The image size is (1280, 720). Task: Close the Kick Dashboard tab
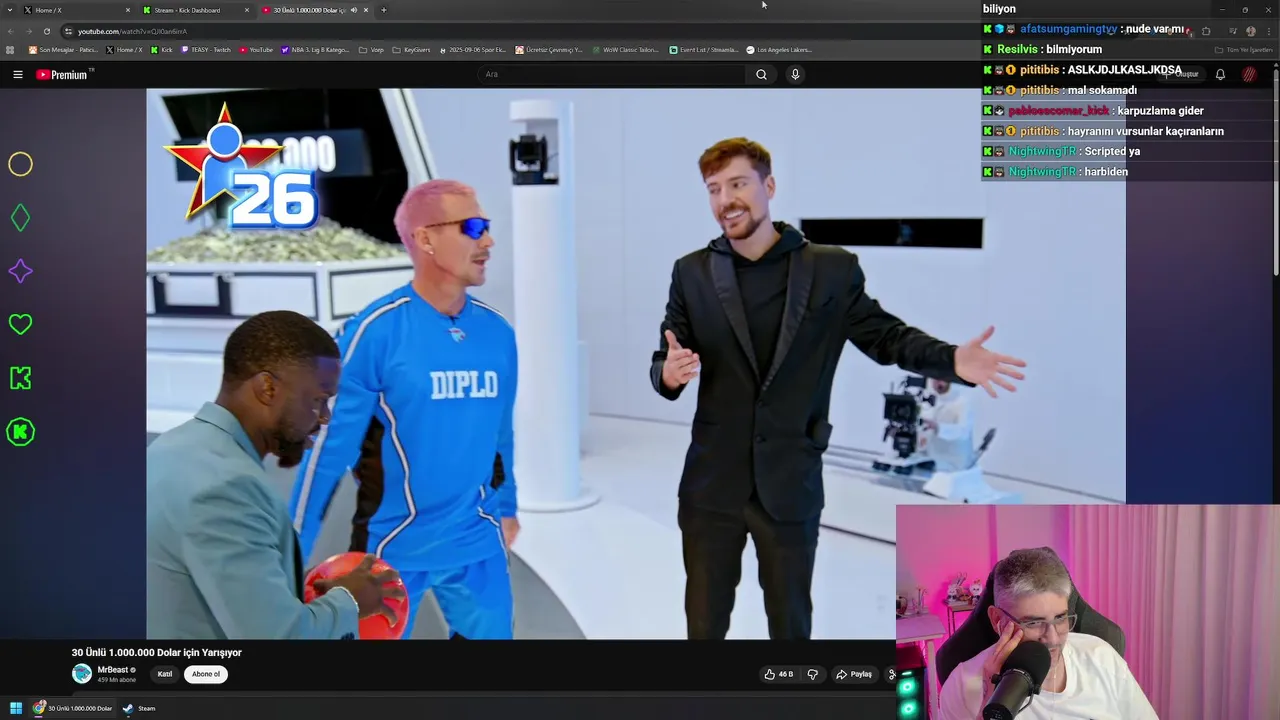247,10
